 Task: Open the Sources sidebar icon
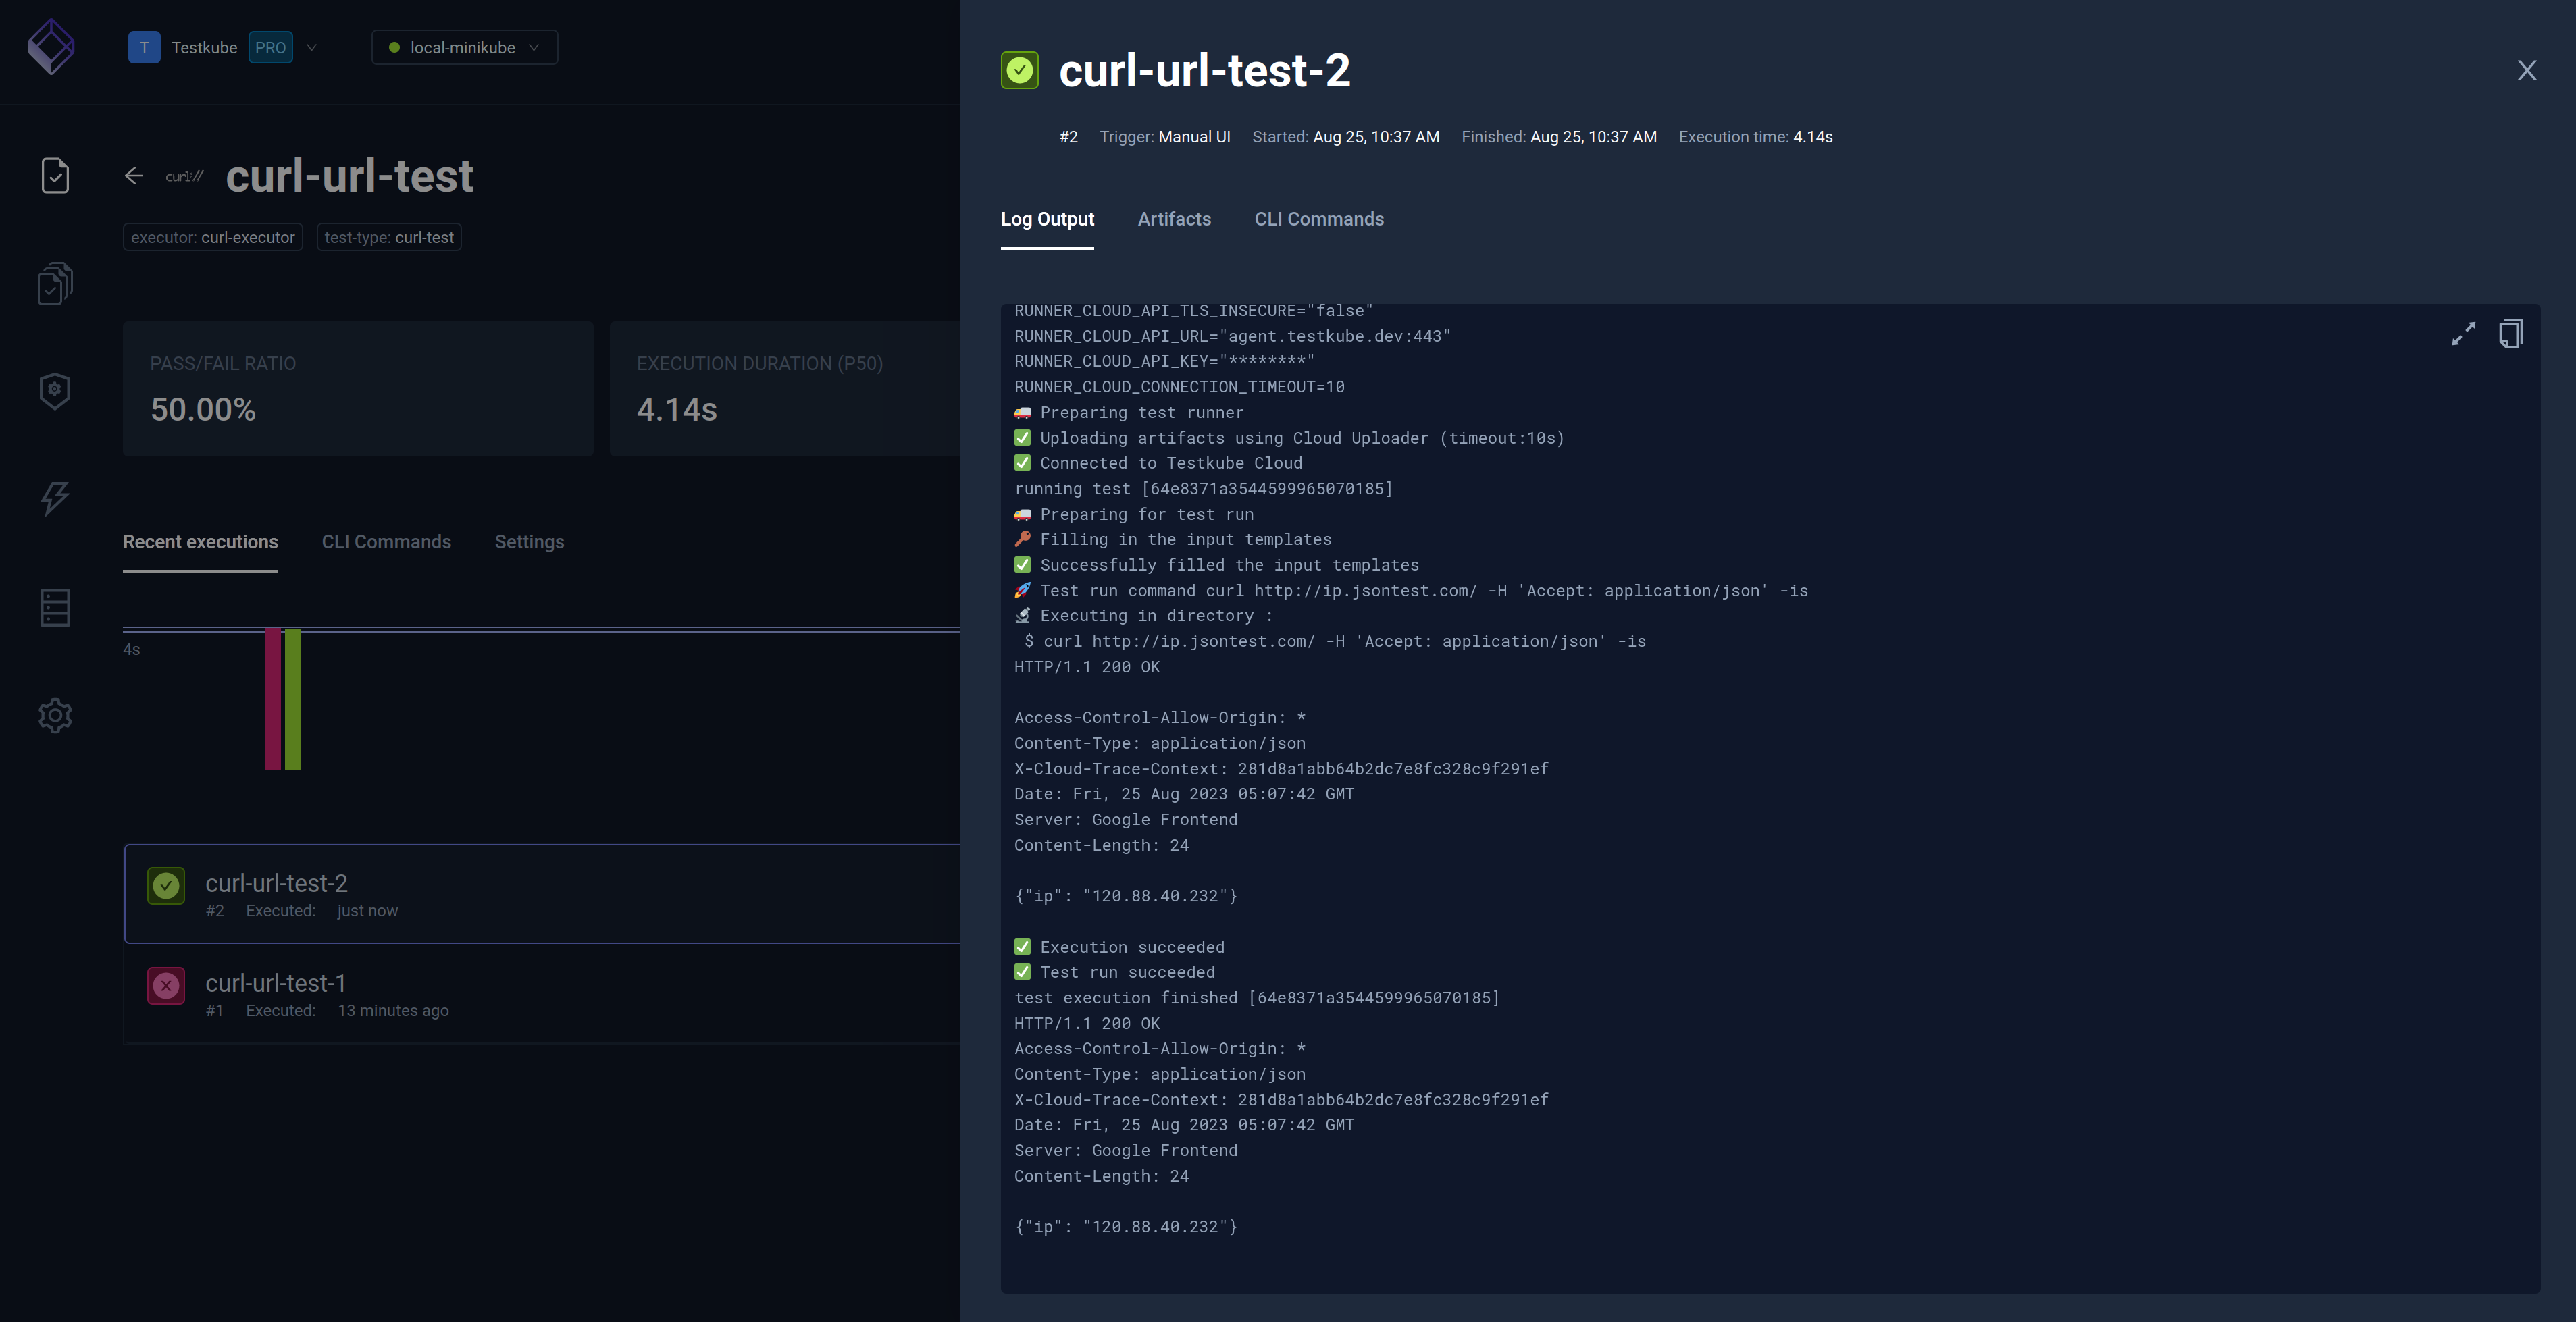point(55,607)
